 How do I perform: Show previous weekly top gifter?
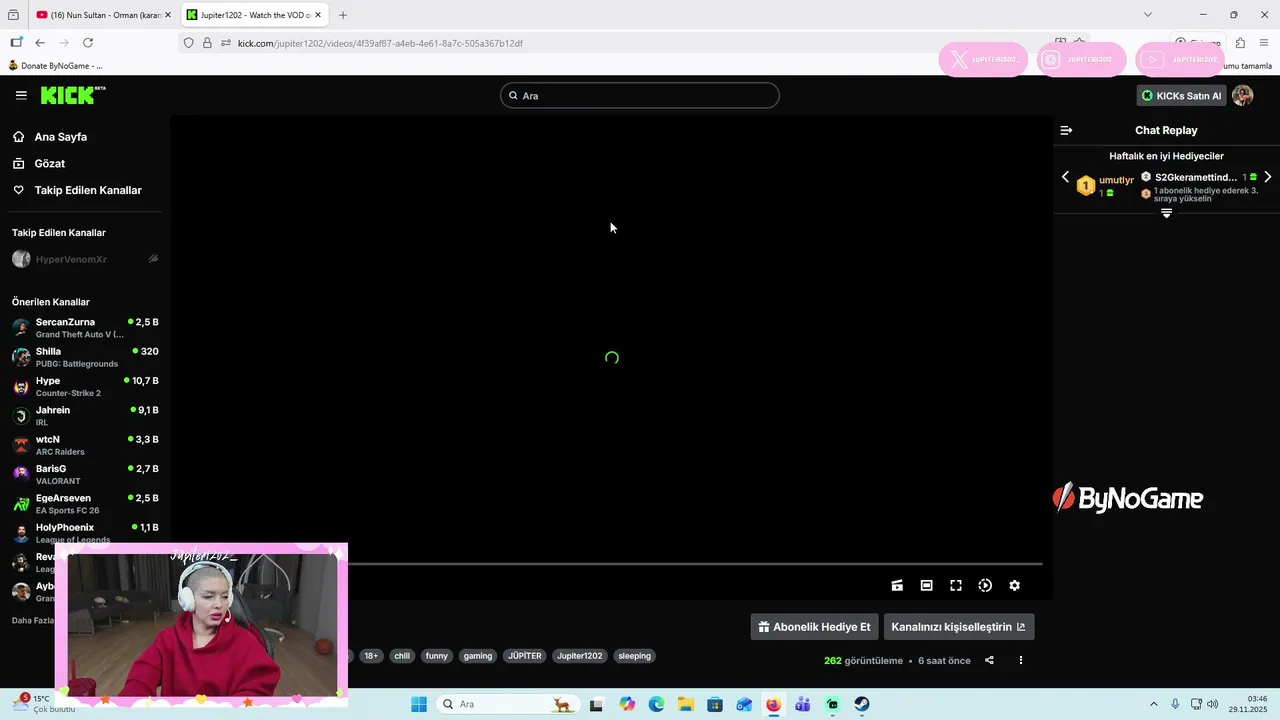1065,177
